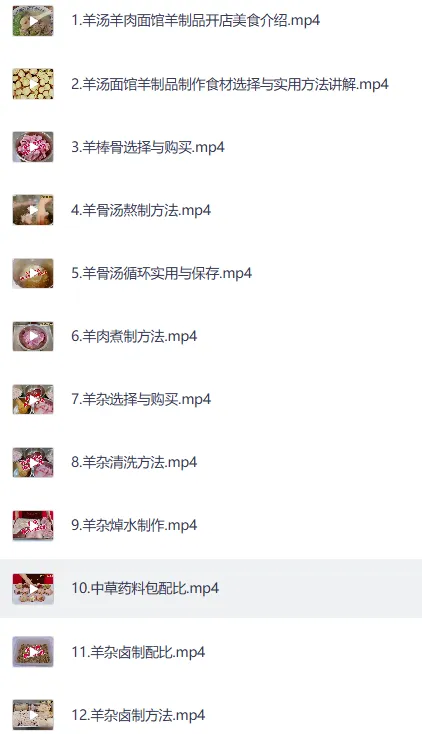The width and height of the screenshot is (422, 734).
Task: Open 5.羊骨汤循环实用与保存.mp4 title
Action: [162, 273]
